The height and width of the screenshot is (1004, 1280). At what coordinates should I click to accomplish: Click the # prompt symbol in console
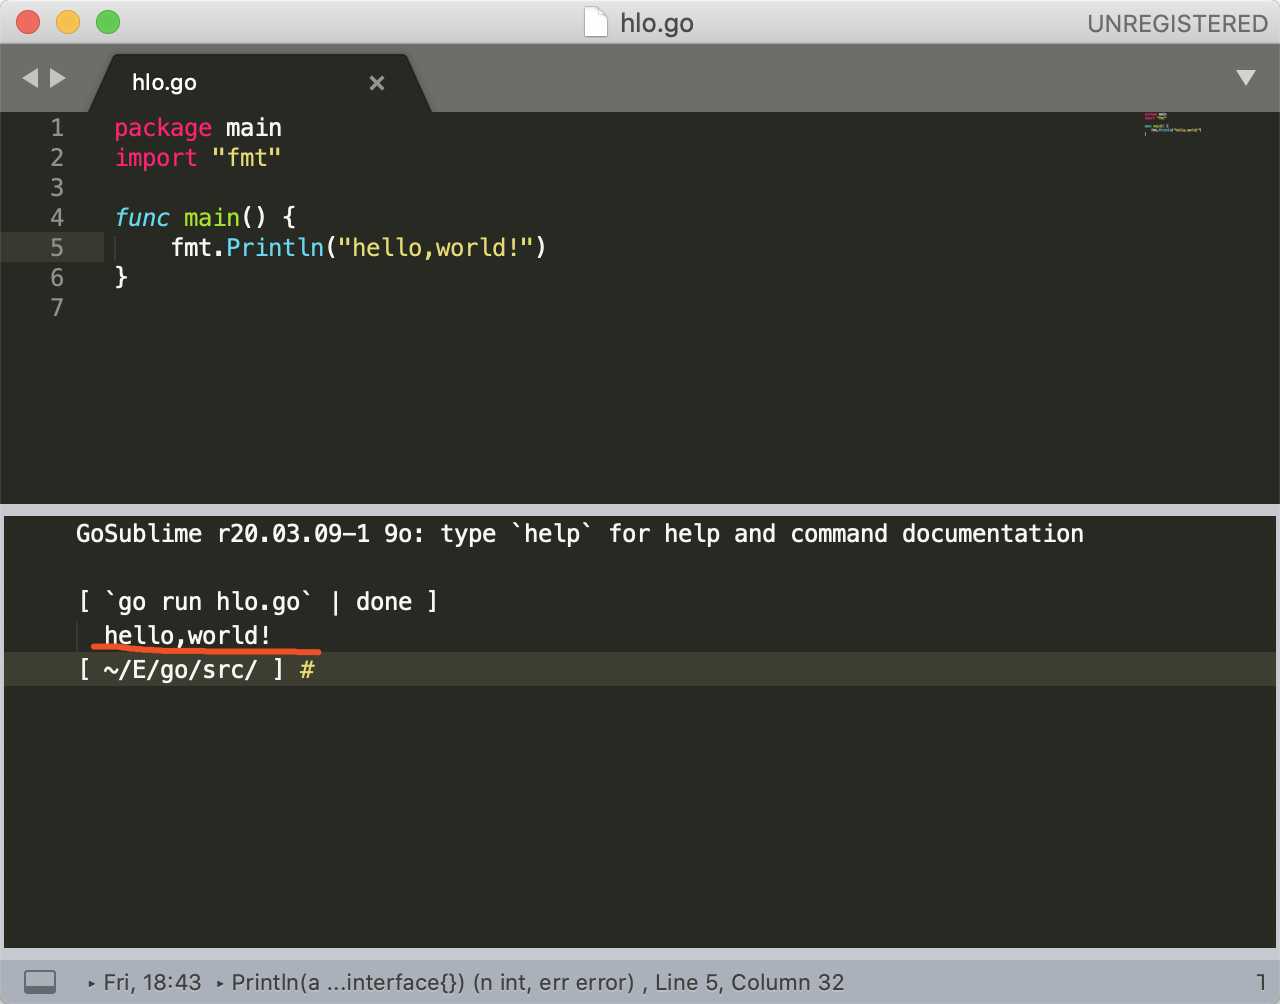tap(307, 669)
